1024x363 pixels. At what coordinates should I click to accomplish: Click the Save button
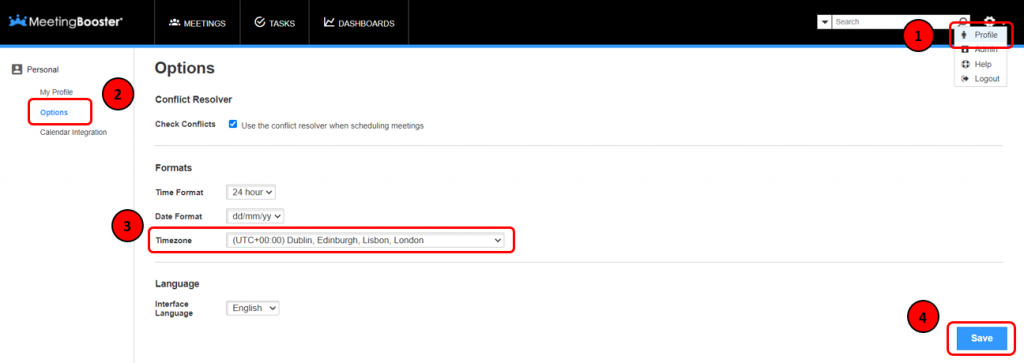(x=982, y=338)
